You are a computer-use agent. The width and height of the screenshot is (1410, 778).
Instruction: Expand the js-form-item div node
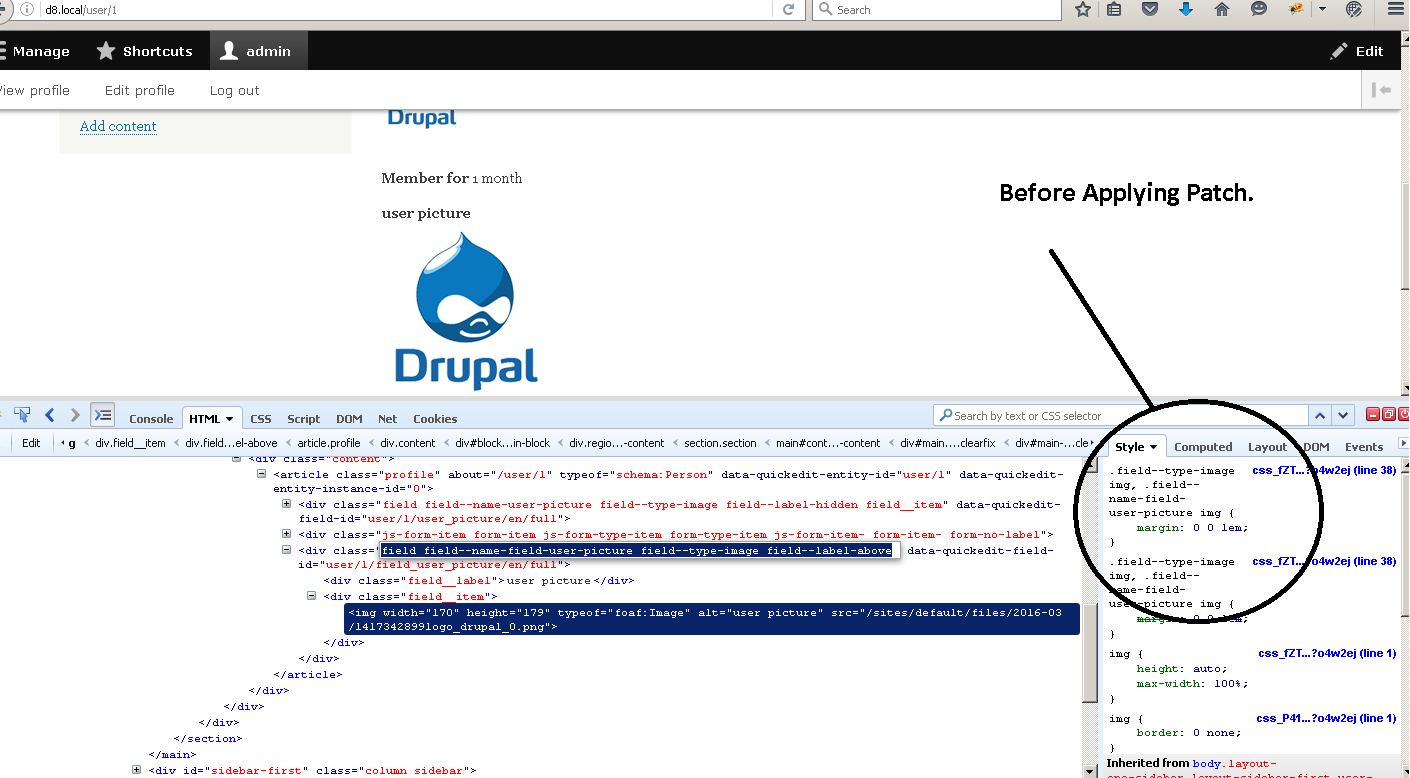[286, 534]
